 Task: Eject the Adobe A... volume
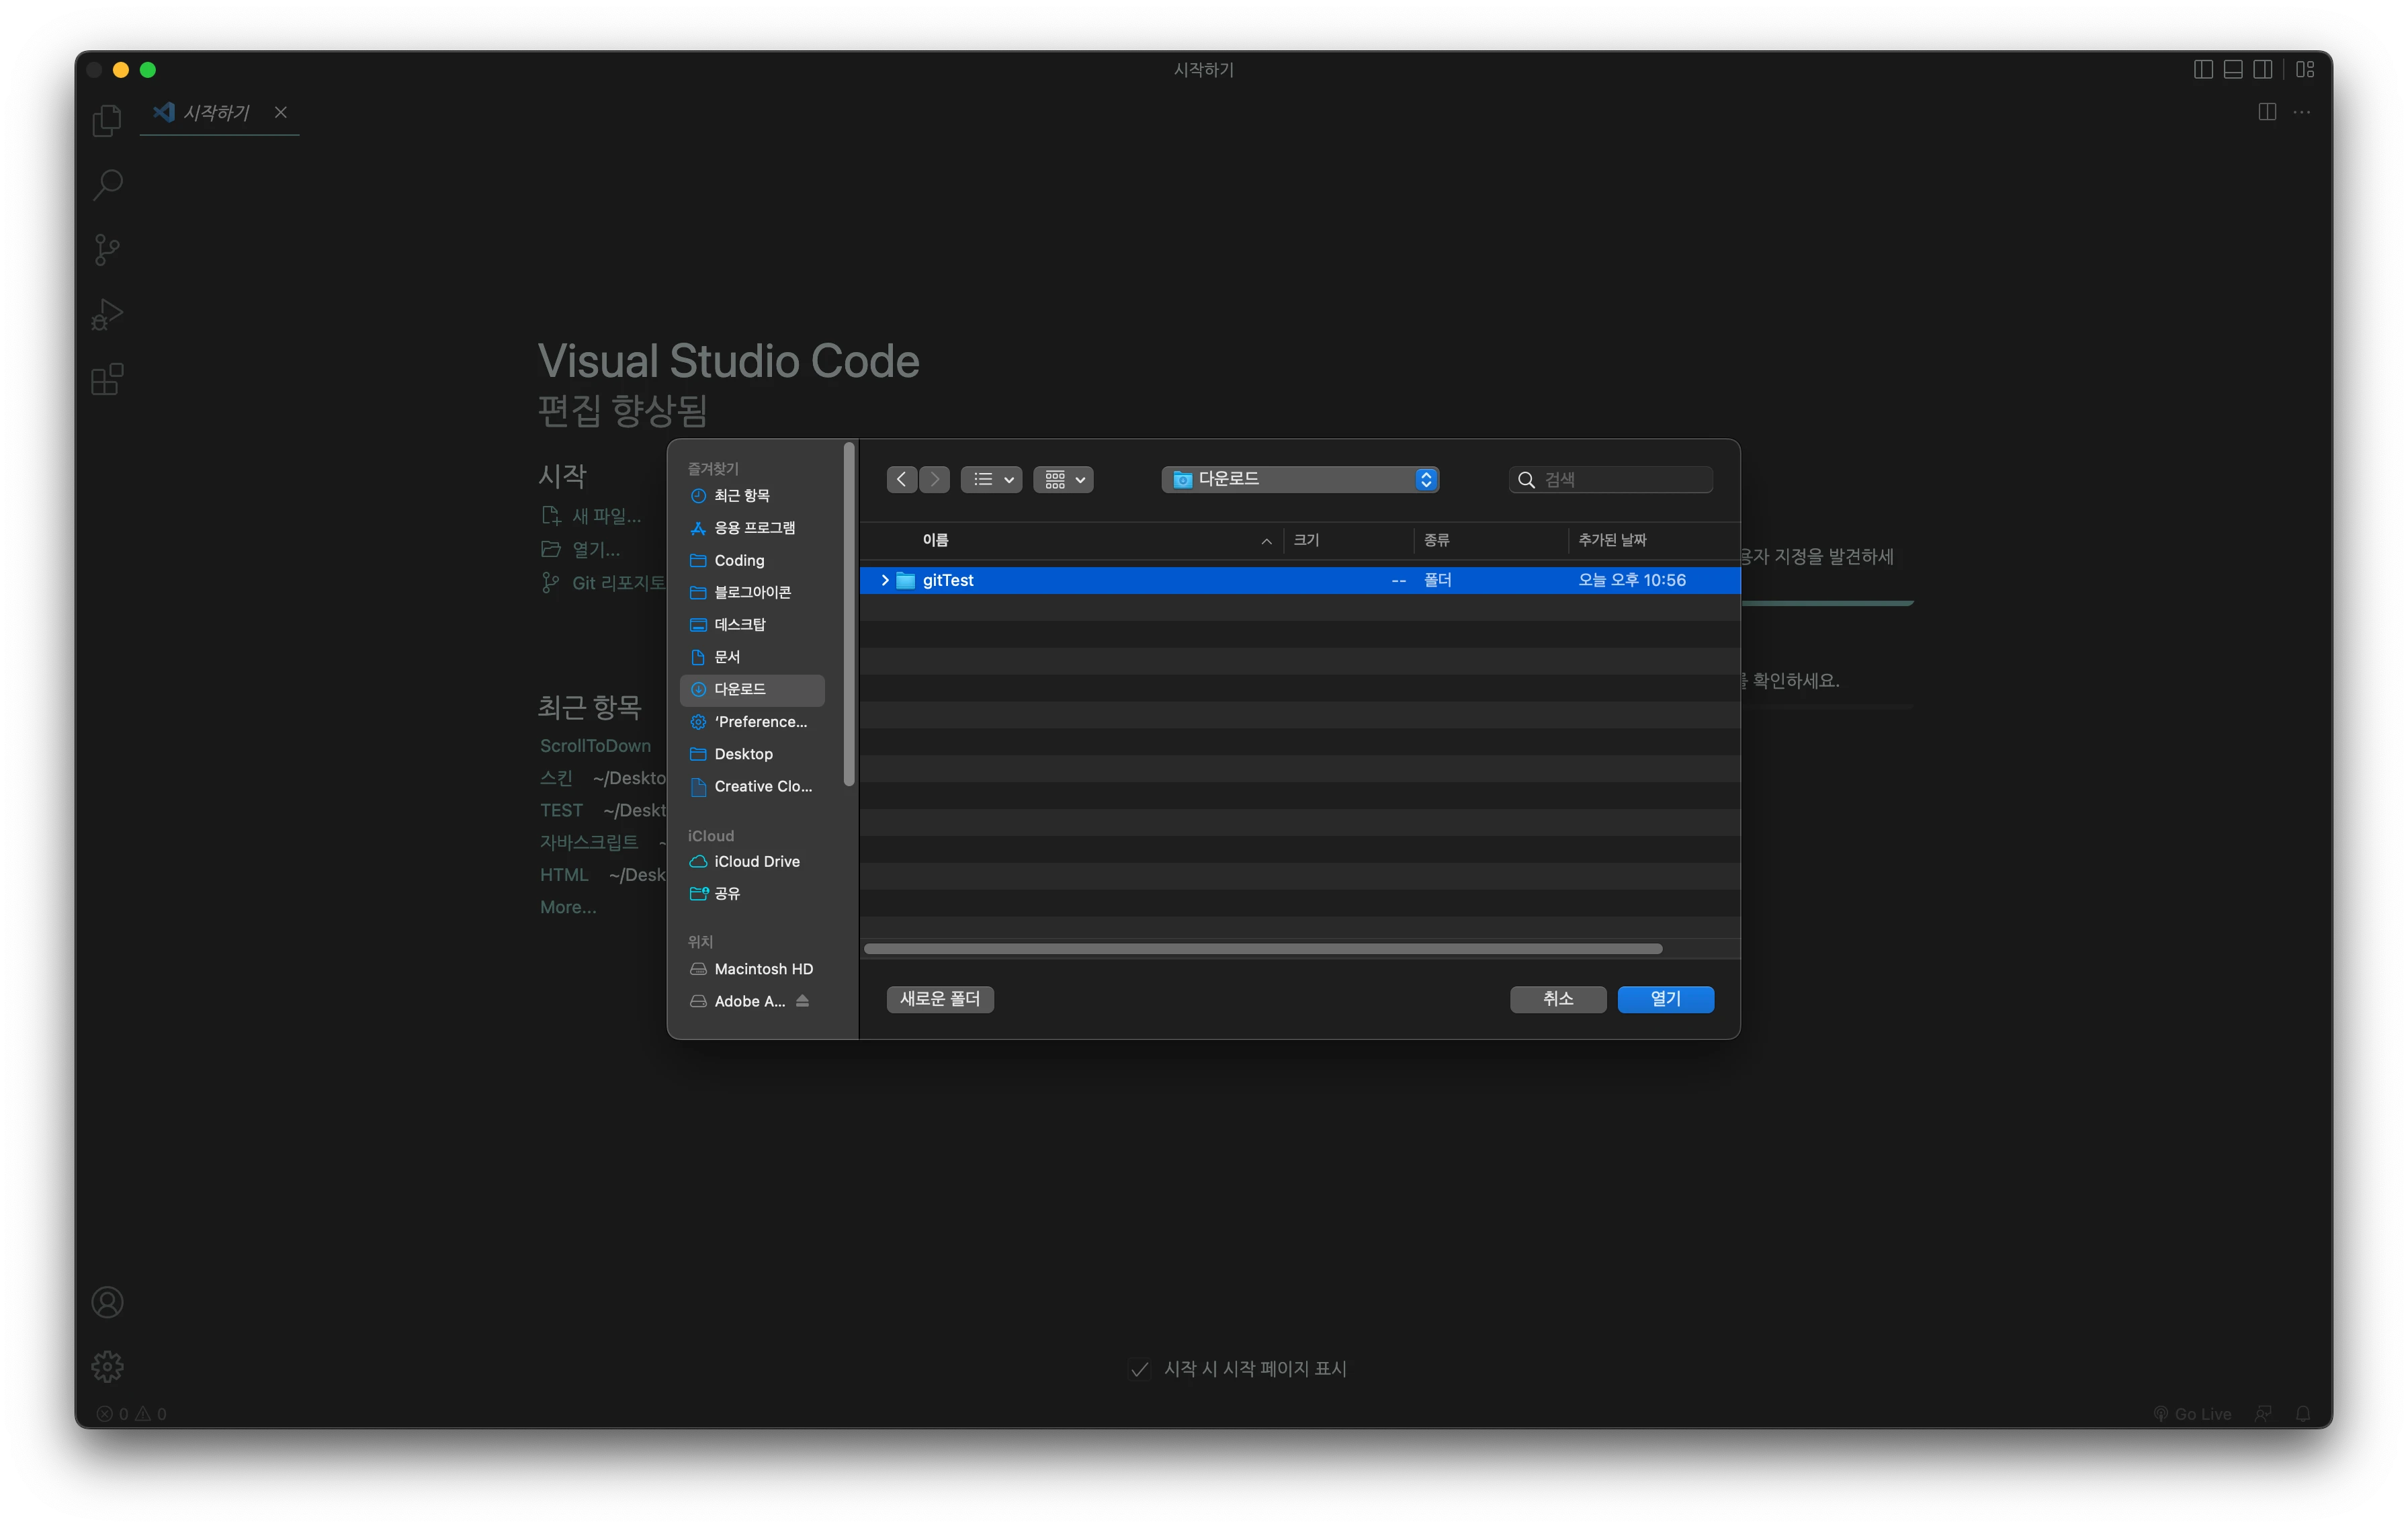[802, 1001]
